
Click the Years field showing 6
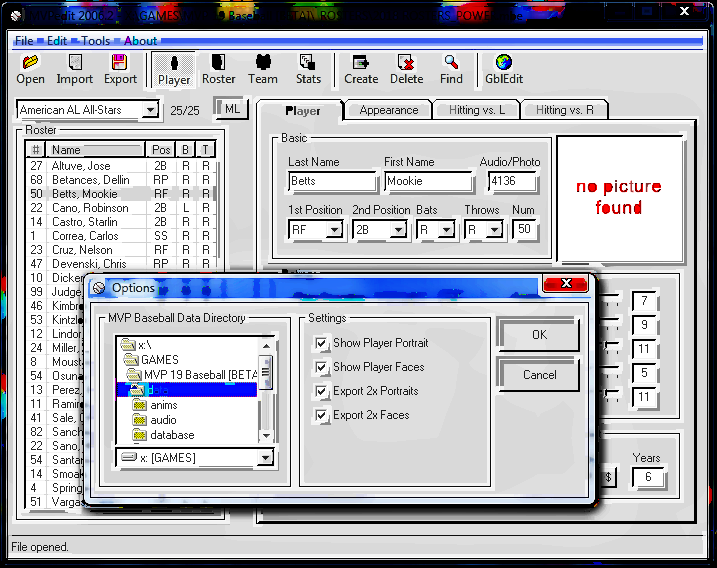[648, 477]
